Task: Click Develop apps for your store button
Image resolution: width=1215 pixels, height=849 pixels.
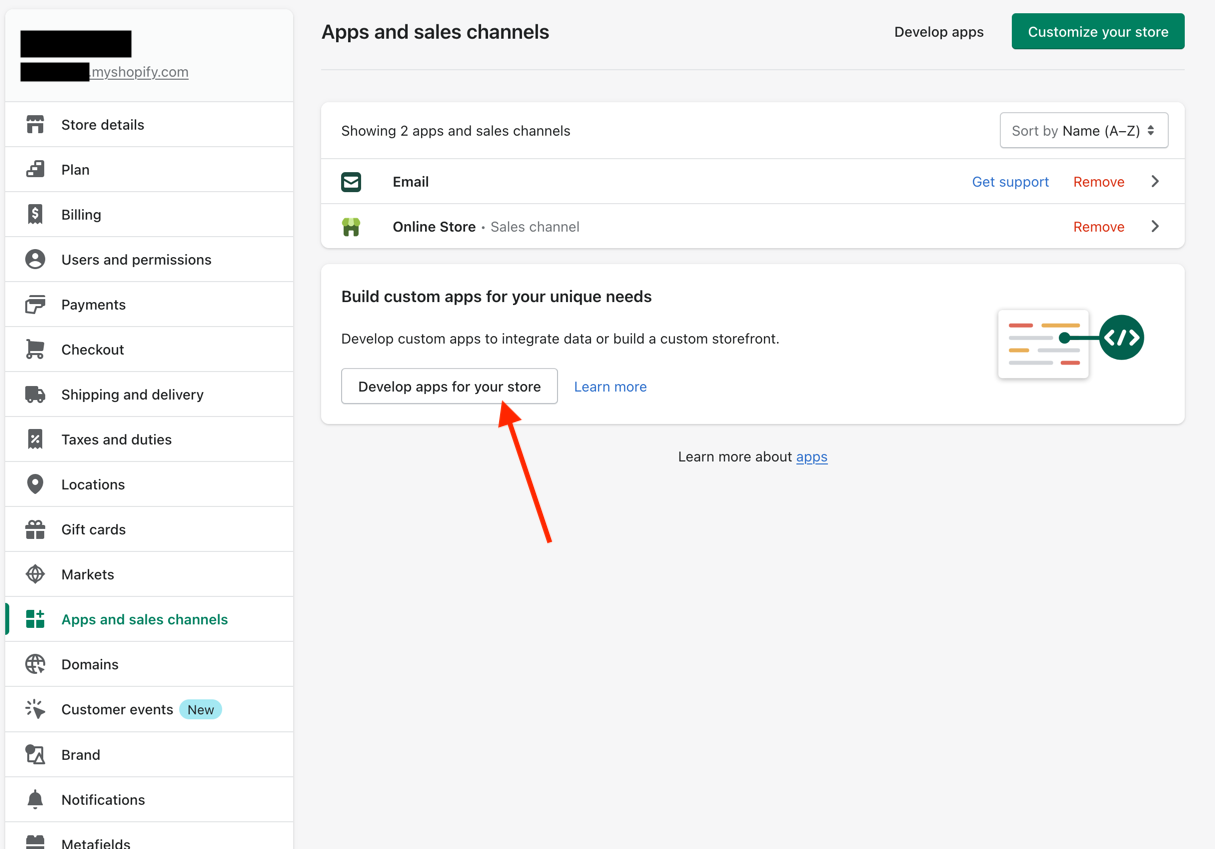Action: click(x=449, y=386)
